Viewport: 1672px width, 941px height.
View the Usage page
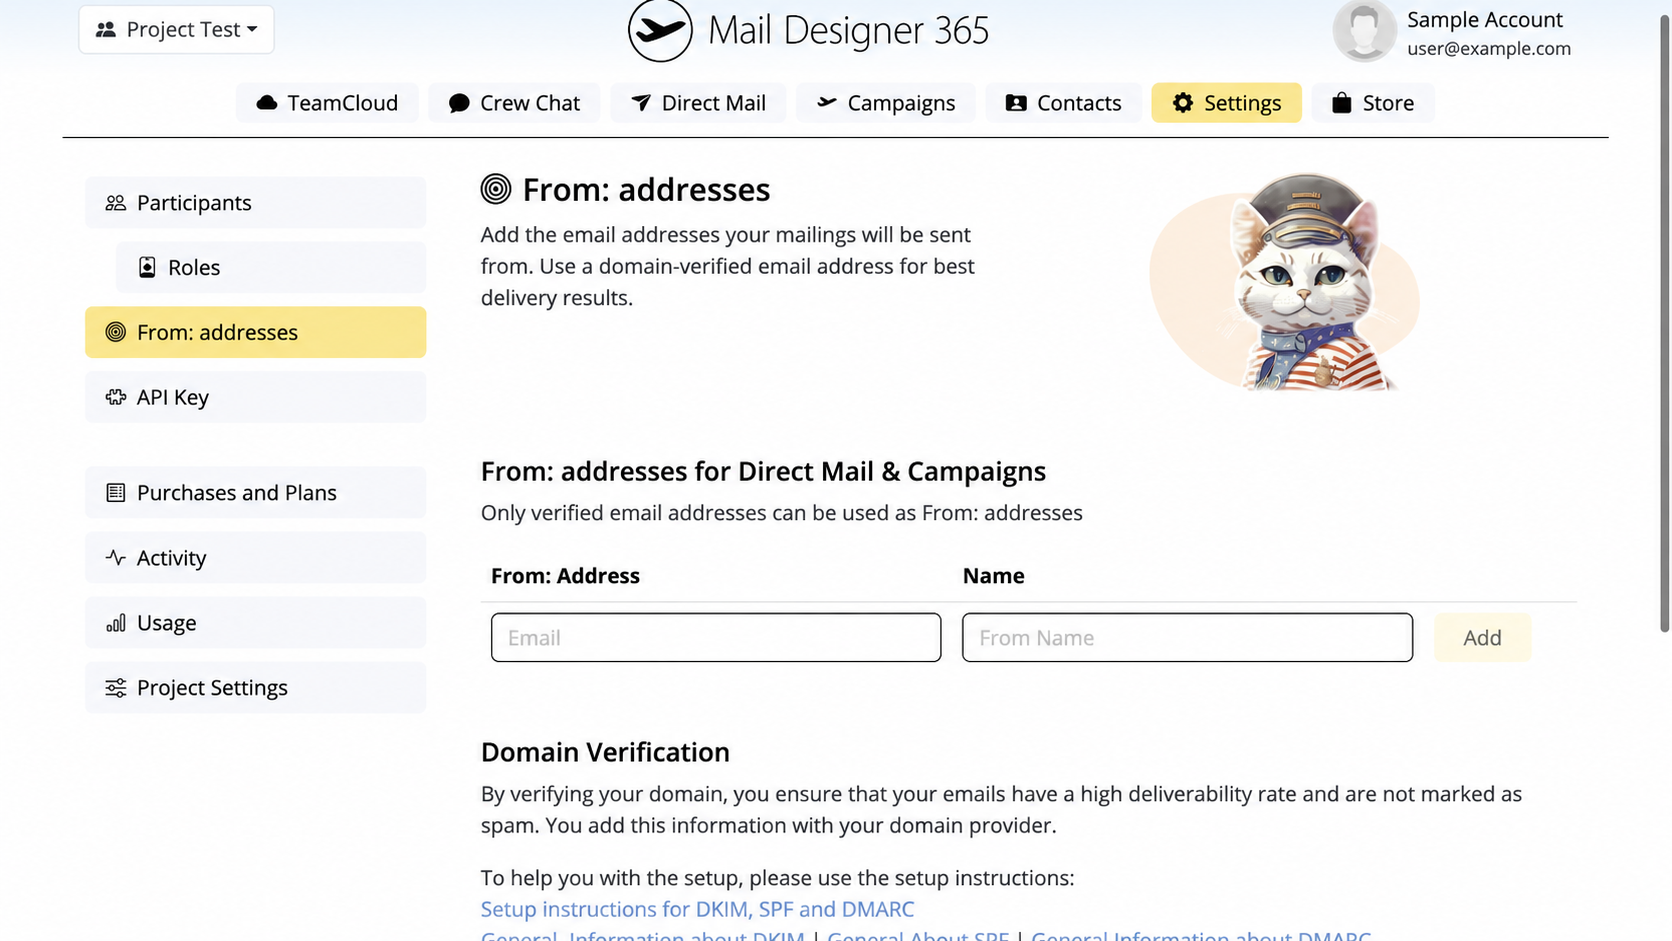[255, 623]
